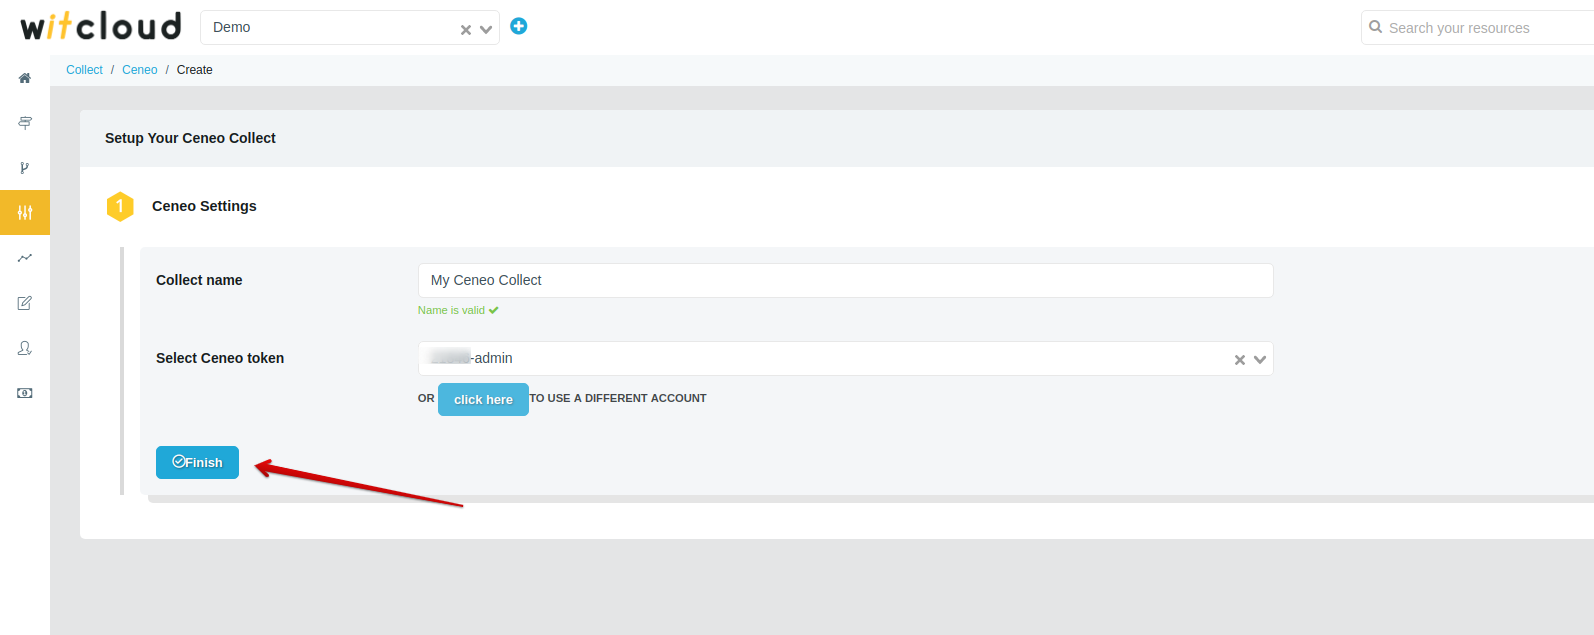Viewport: 1594px width, 635px height.
Task: Click the Create breadcrumb item
Action: pos(195,70)
